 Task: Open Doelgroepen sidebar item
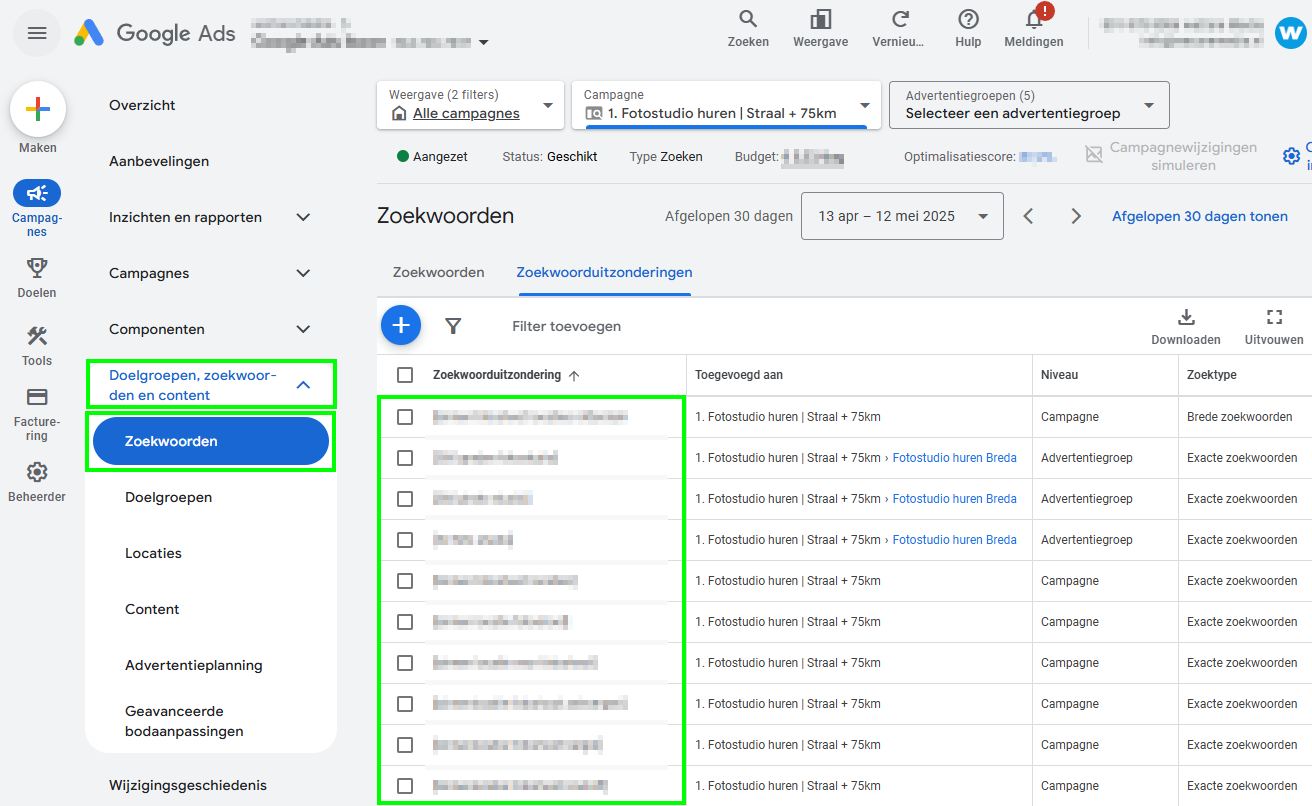click(168, 497)
